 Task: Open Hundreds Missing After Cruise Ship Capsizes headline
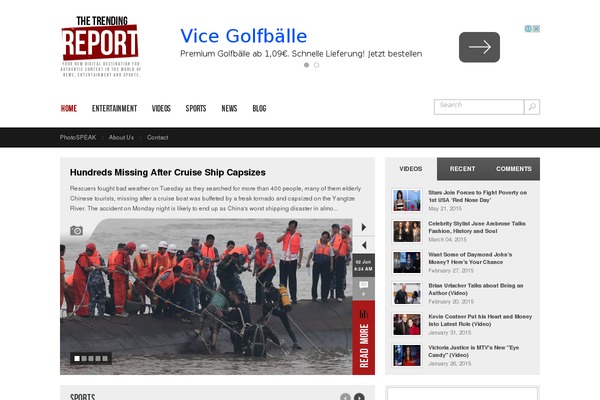coord(168,172)
